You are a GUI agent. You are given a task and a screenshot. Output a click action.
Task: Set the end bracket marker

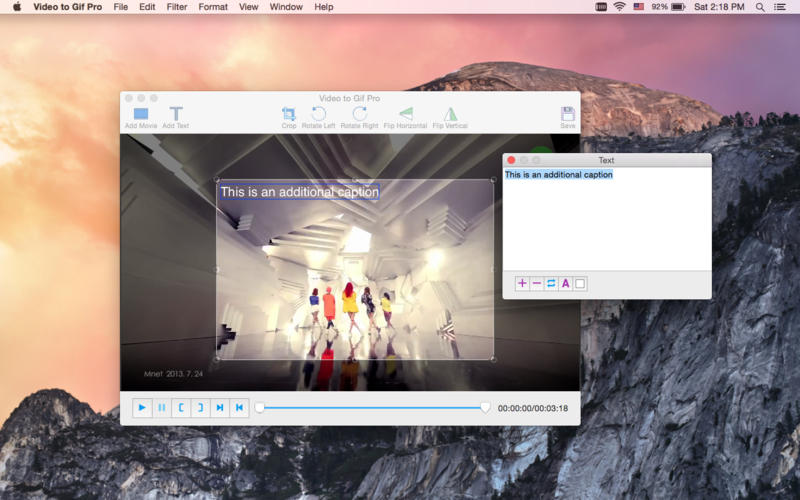[x=201, y=408]
